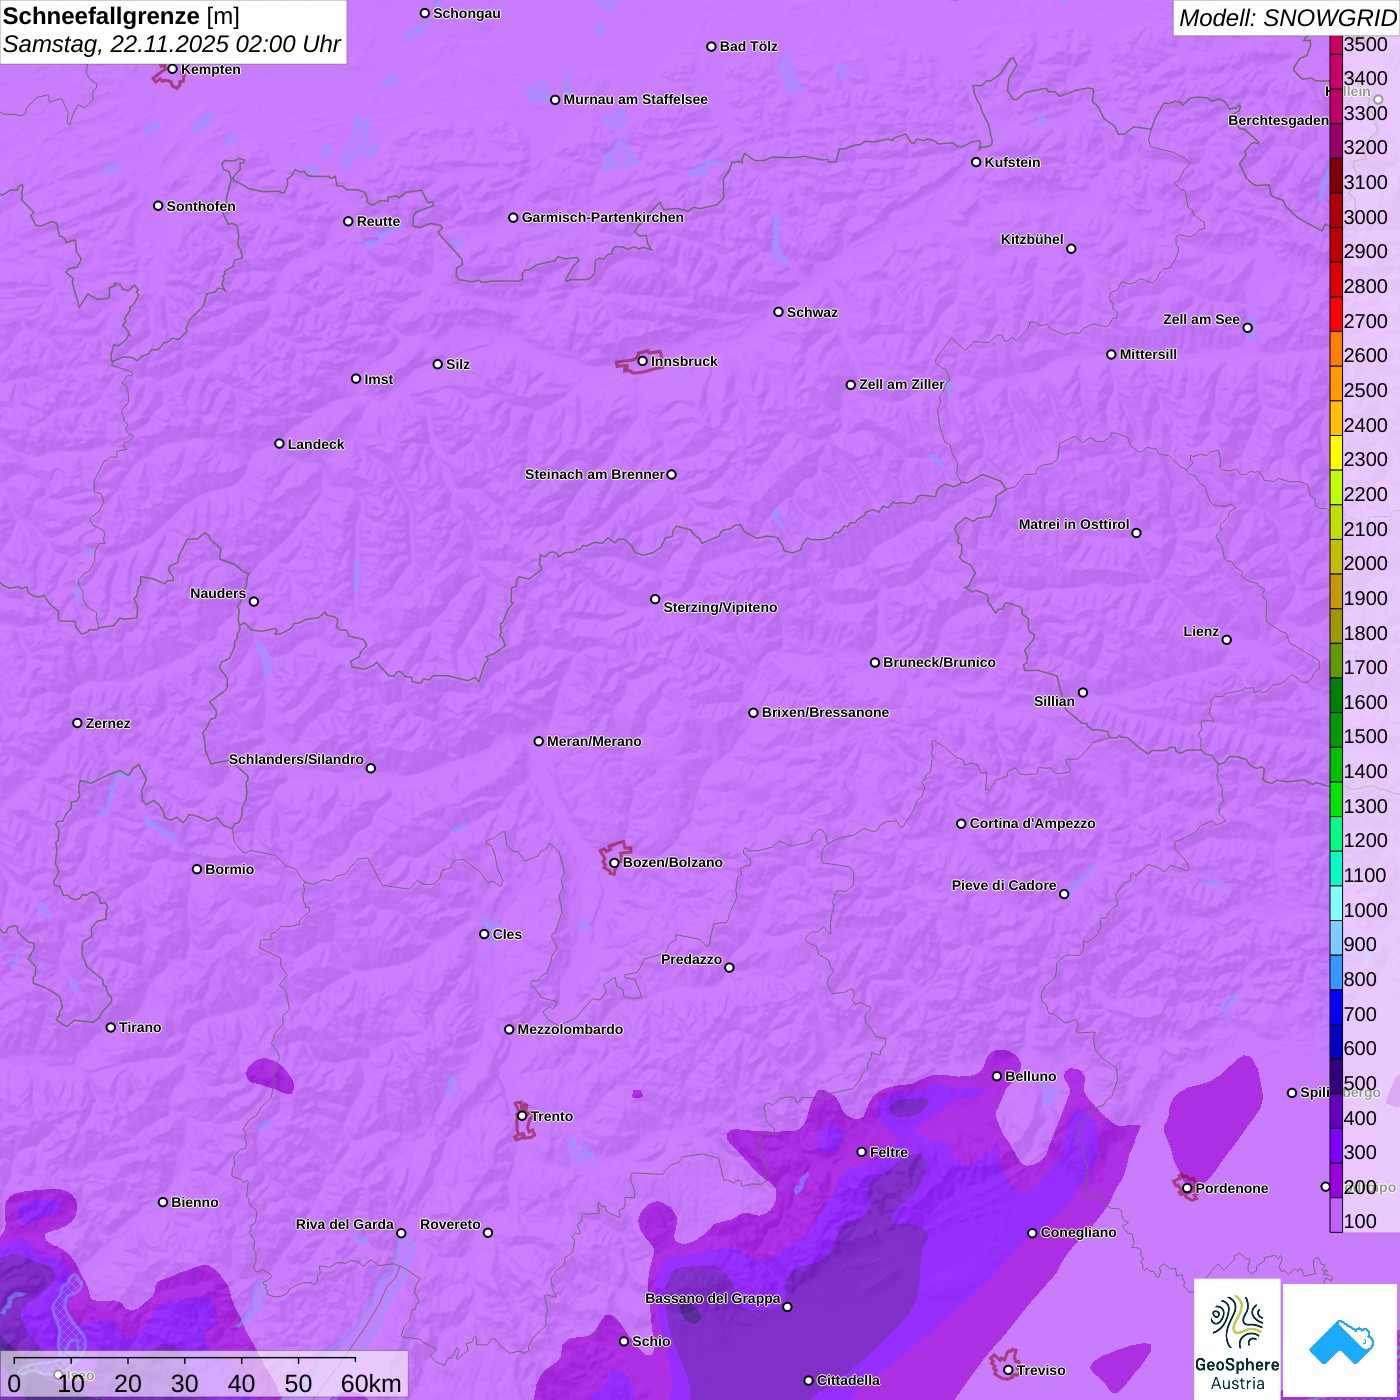
Task: Click the 'Murnau am Staffelsee' label
Action: click(x=635, y=99)
